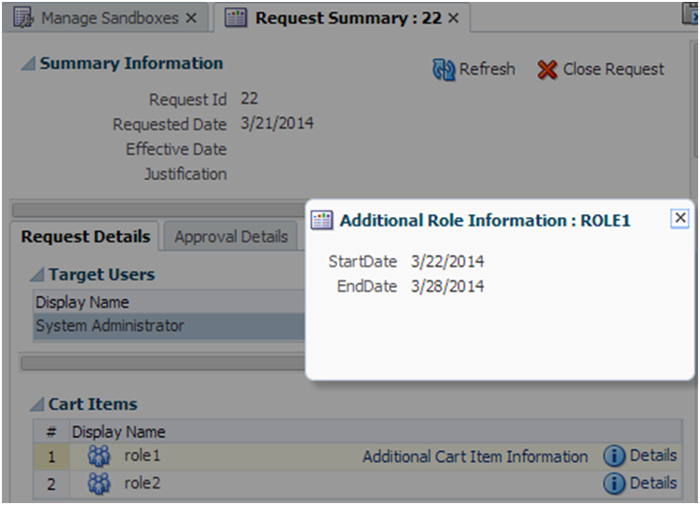Image resolution: width=700 pixels, height=505 pixels.
Task: Open Details link for role1
Action: [653, 456]
